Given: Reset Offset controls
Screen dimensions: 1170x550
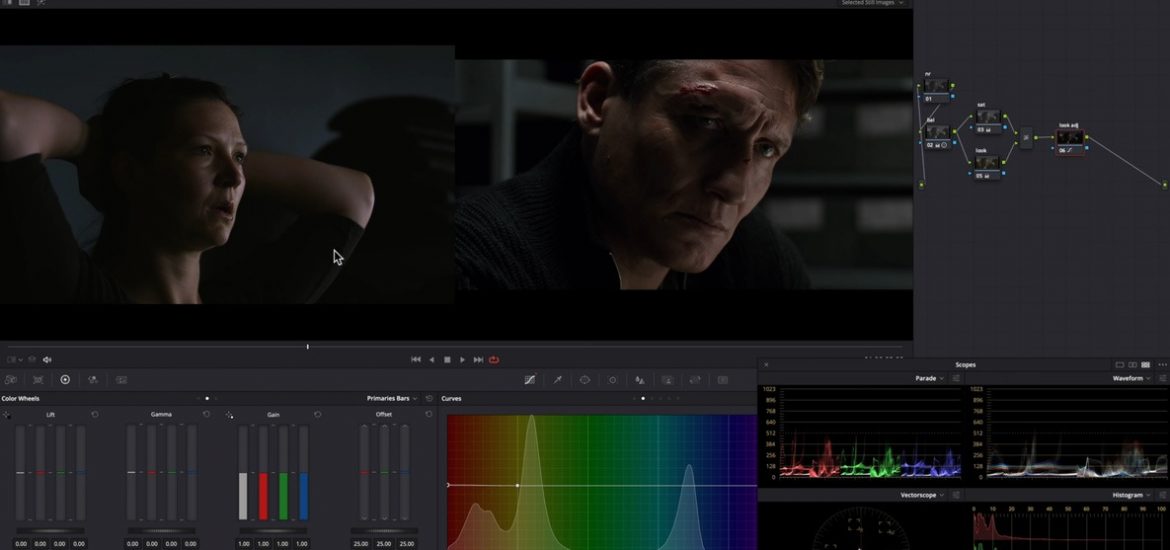Looking at the screenshot, I should tap(428, 414).
